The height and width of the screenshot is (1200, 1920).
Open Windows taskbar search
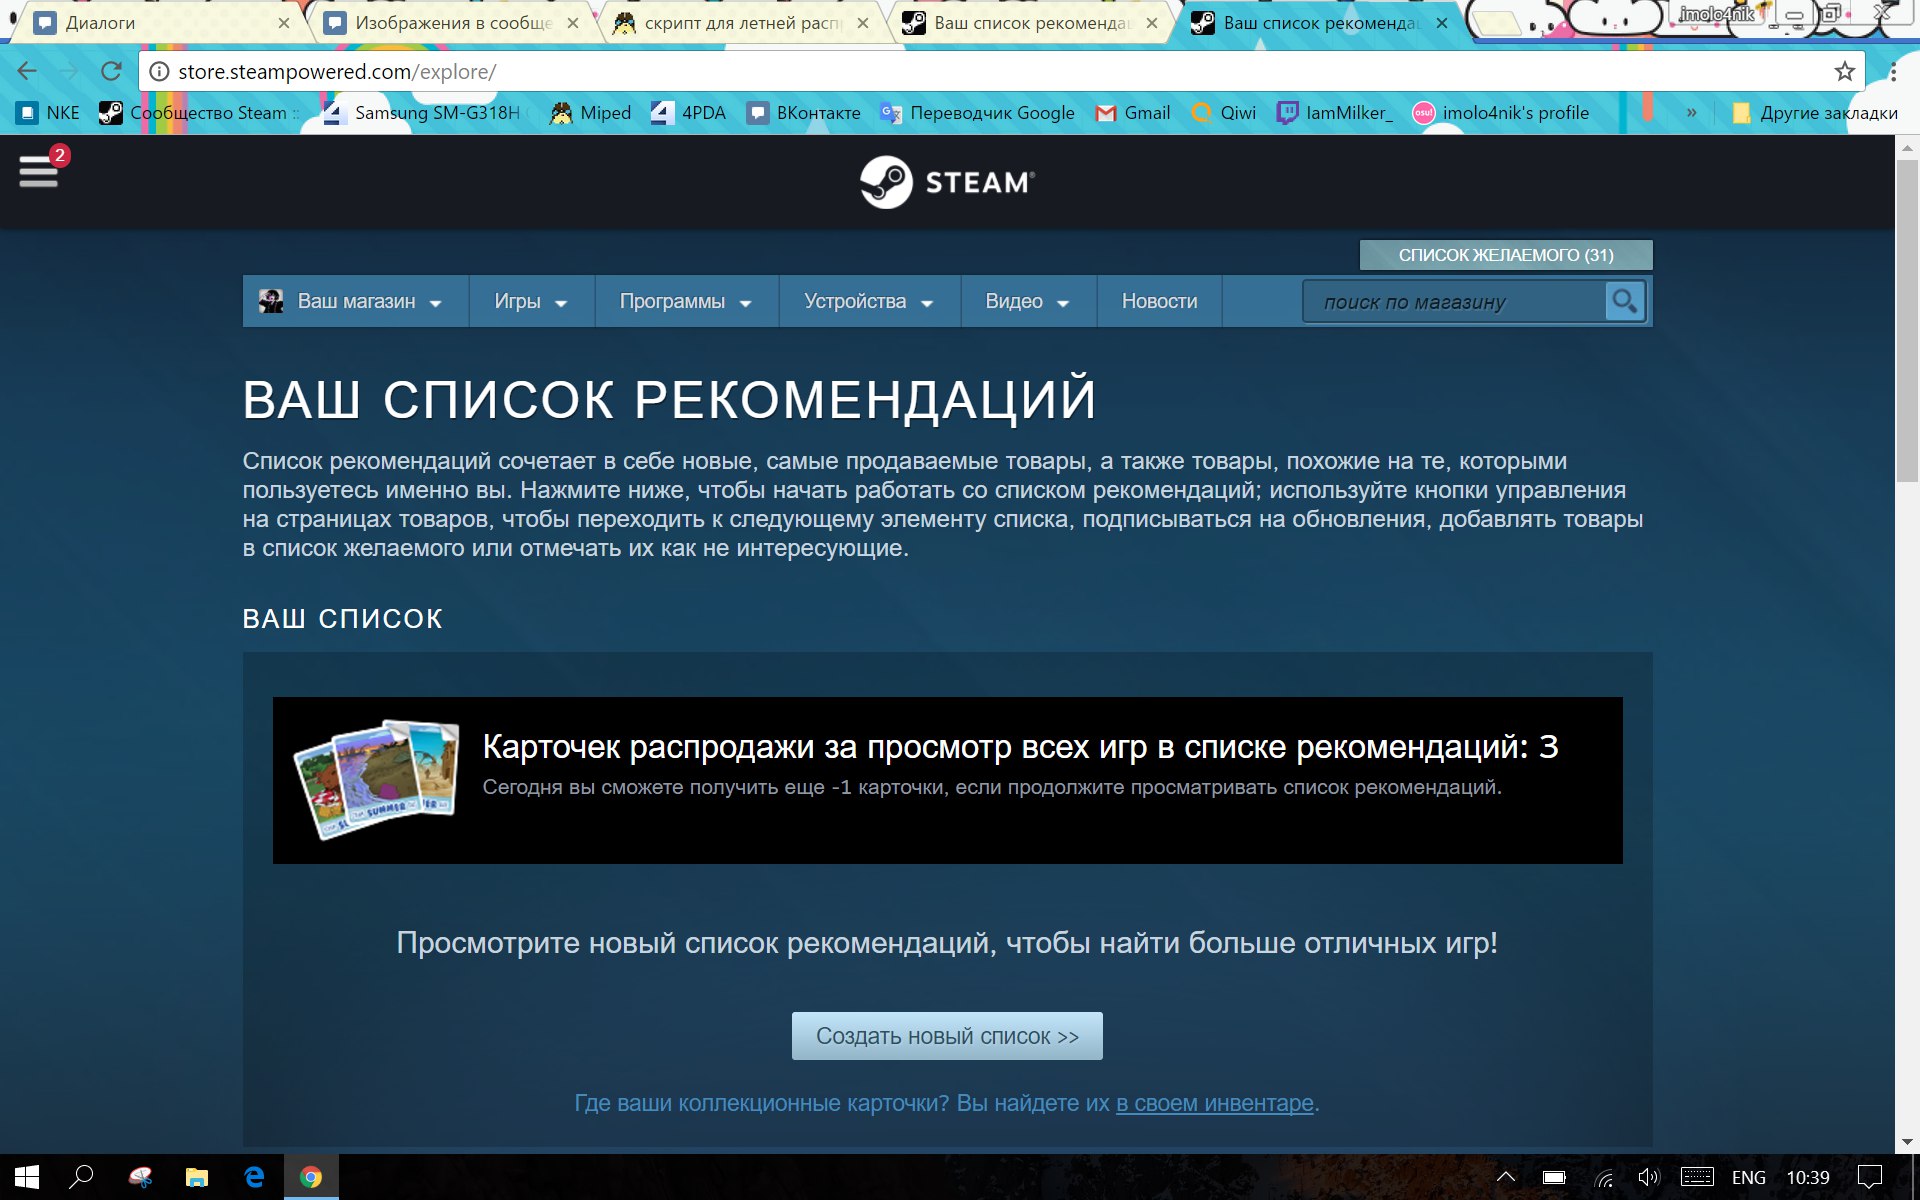[81, 1177]
